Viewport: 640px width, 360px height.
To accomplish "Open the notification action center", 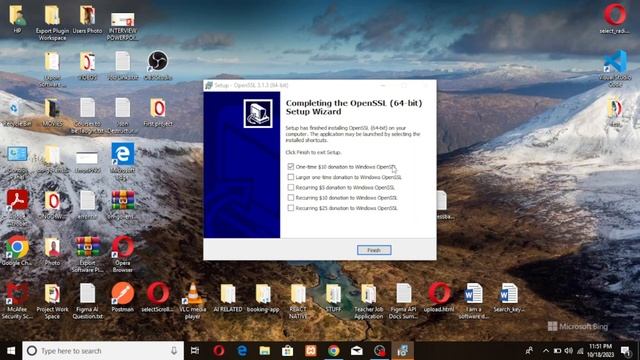I will [625, 351].
